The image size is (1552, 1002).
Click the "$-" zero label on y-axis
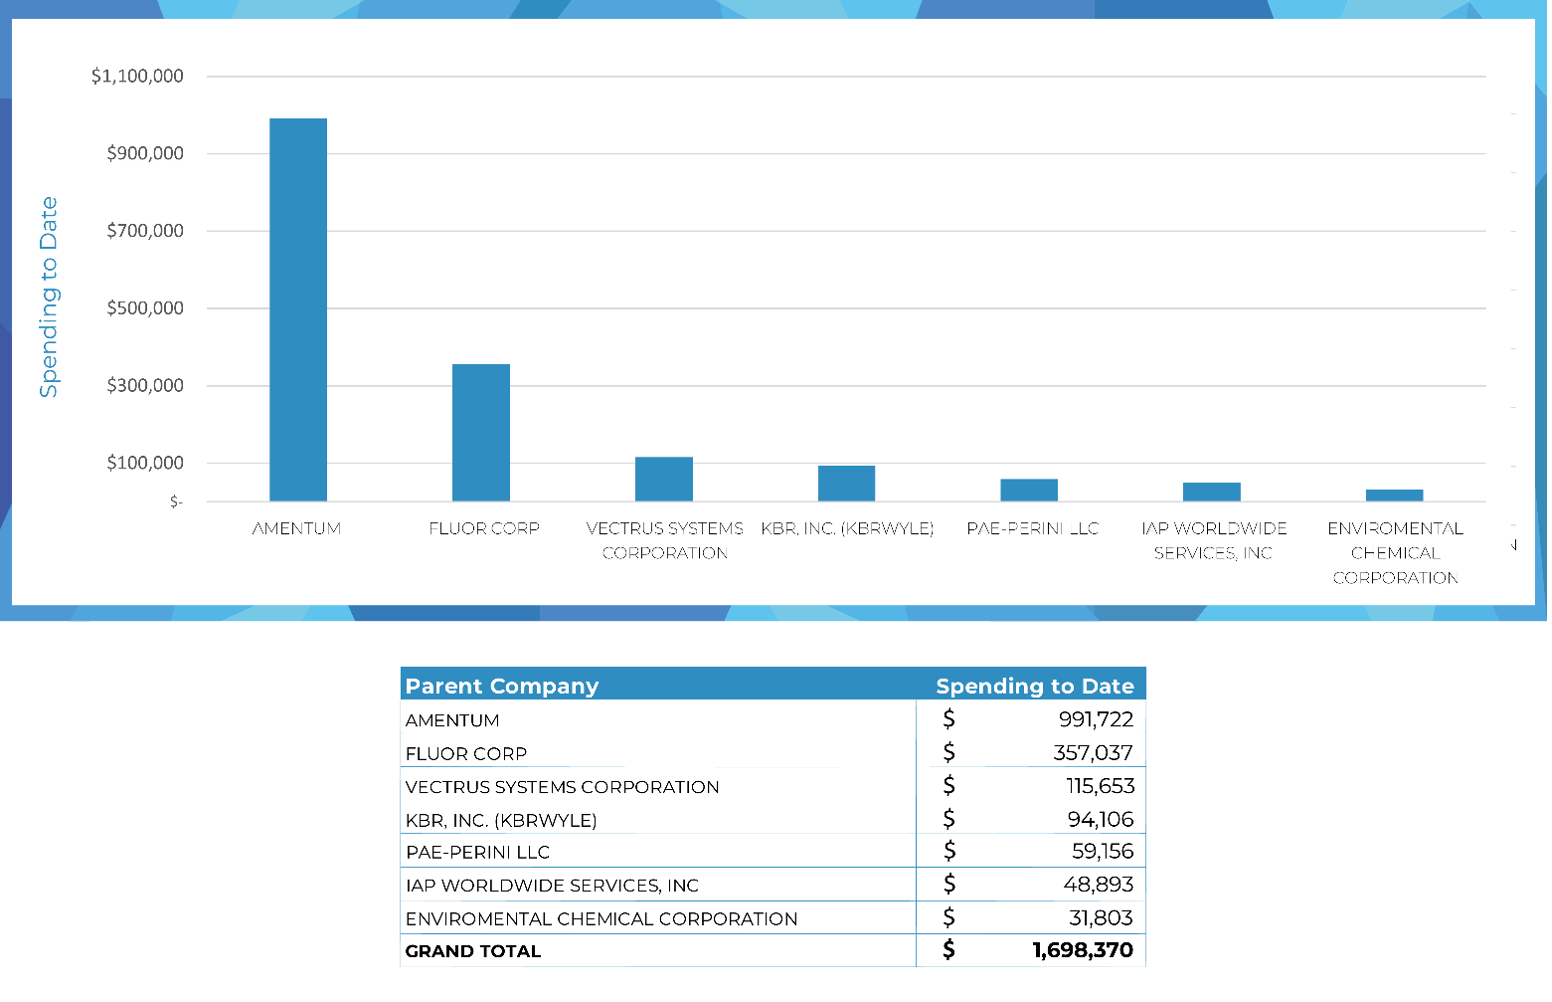176,502
